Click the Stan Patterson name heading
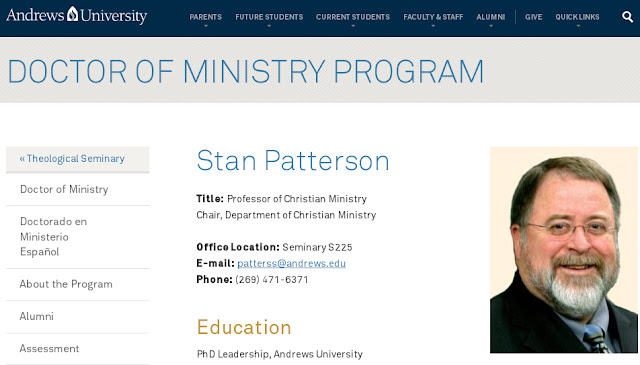 pos(293,161)
